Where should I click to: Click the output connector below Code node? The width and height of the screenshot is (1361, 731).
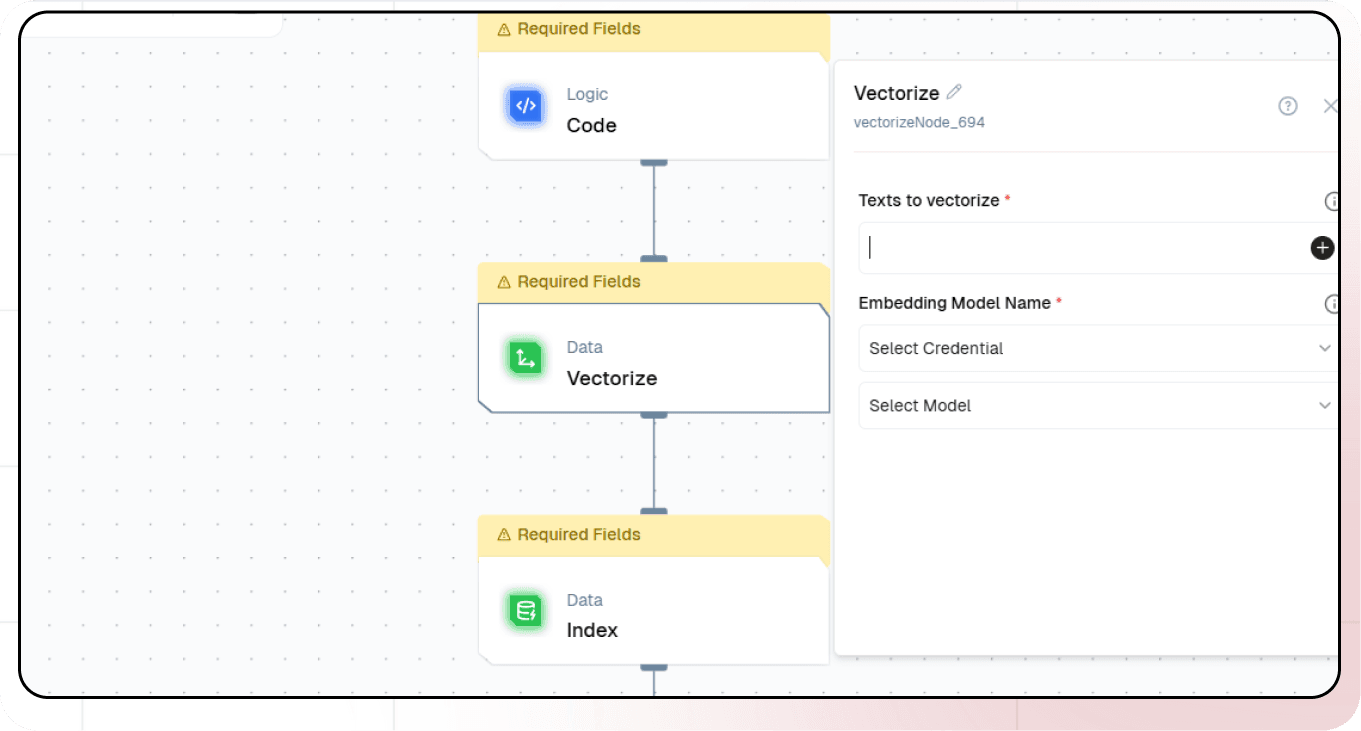pyautogui.click(x=653, y=162)
